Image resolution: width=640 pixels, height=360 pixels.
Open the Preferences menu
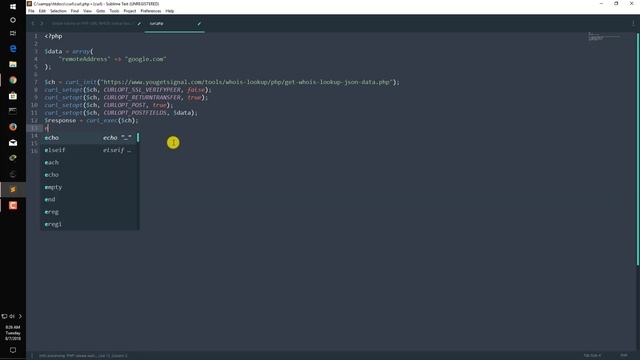(x=151, y=11)
